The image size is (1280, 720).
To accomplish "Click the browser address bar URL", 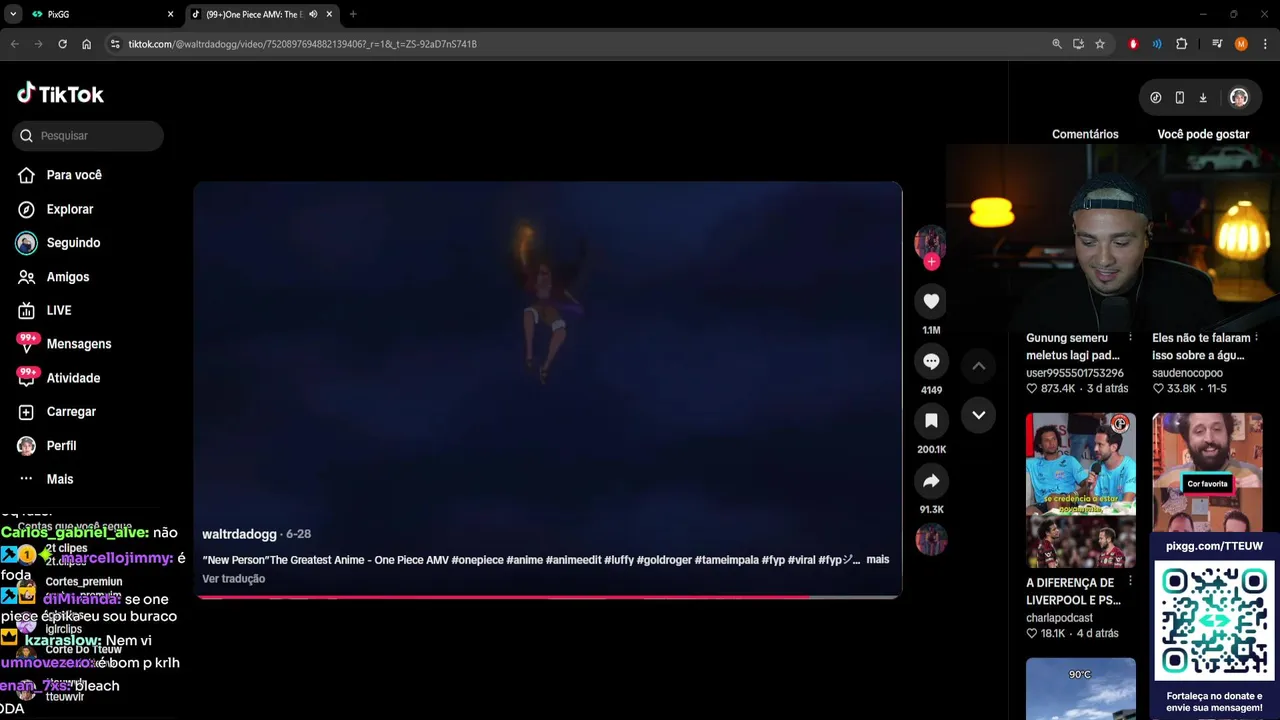I will (302, 44).
